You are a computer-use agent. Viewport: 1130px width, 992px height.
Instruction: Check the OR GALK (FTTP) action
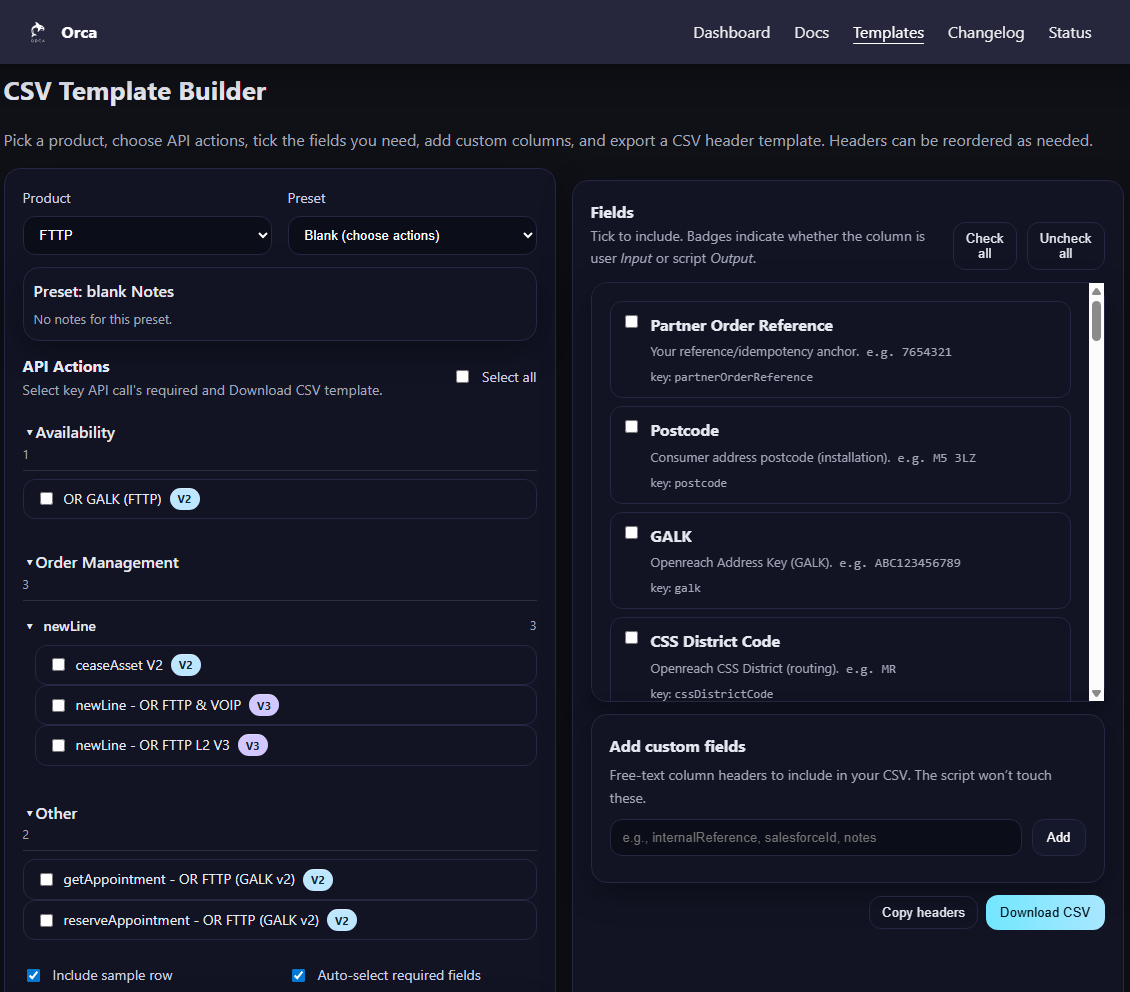point(46,498)
